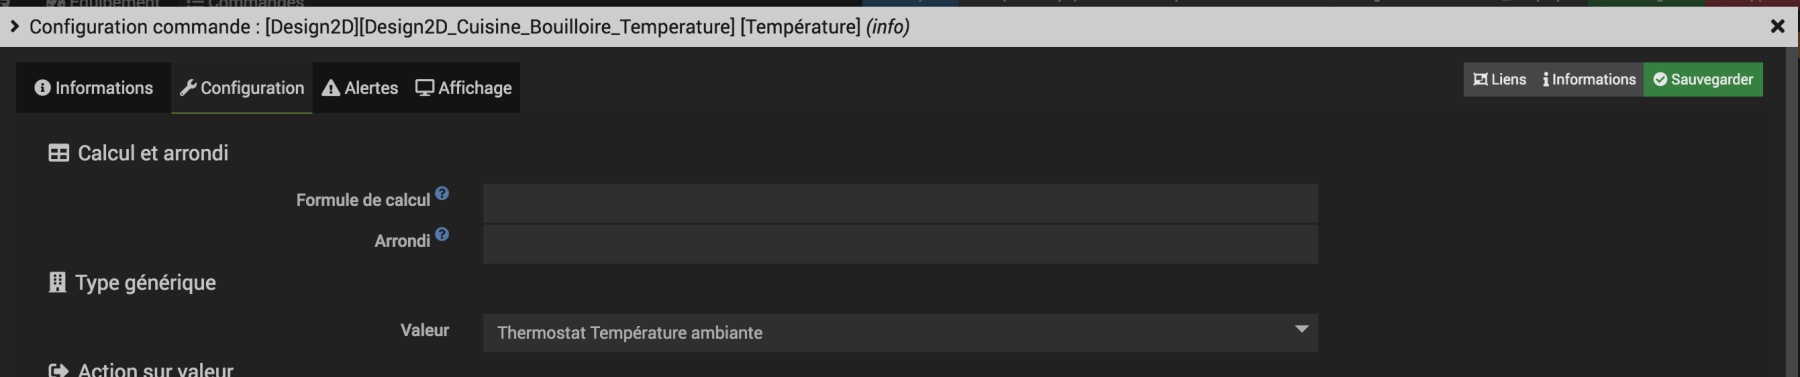Switch to the Configuration tab
The height and width of the screenshot is (377, 1800).
(x=242, y=88)
